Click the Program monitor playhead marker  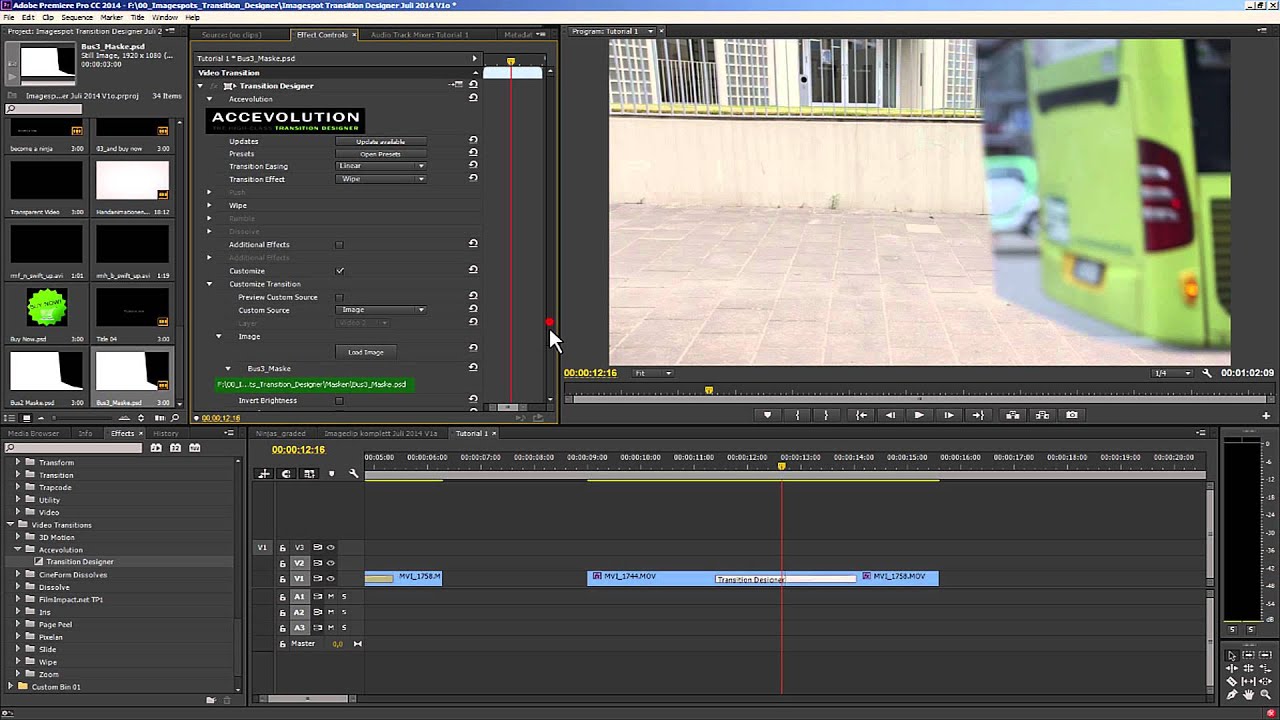click(x=709, y=390)
